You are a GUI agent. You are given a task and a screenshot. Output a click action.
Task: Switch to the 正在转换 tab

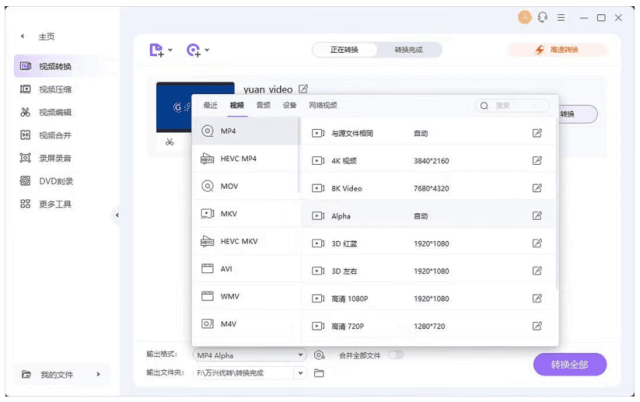pos(344,50)
